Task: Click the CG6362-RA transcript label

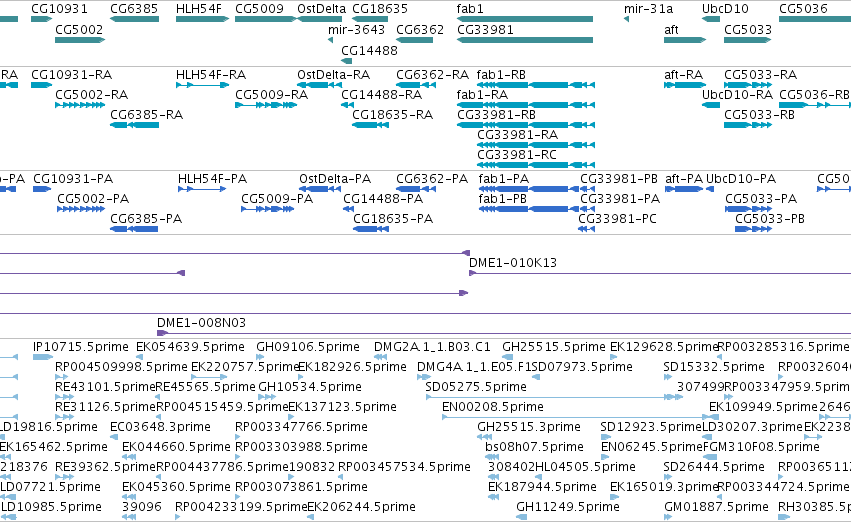Action: pos(433,74)
